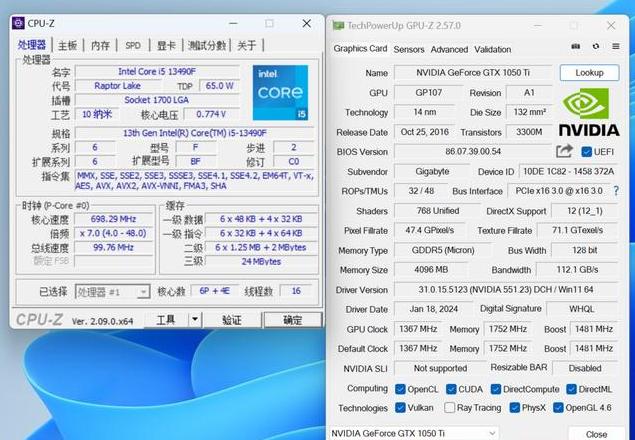Click the GPU-Z screenshot camera icon
Image resolution: width=635 pixels, height=440 pixels.
pos(575,47)
